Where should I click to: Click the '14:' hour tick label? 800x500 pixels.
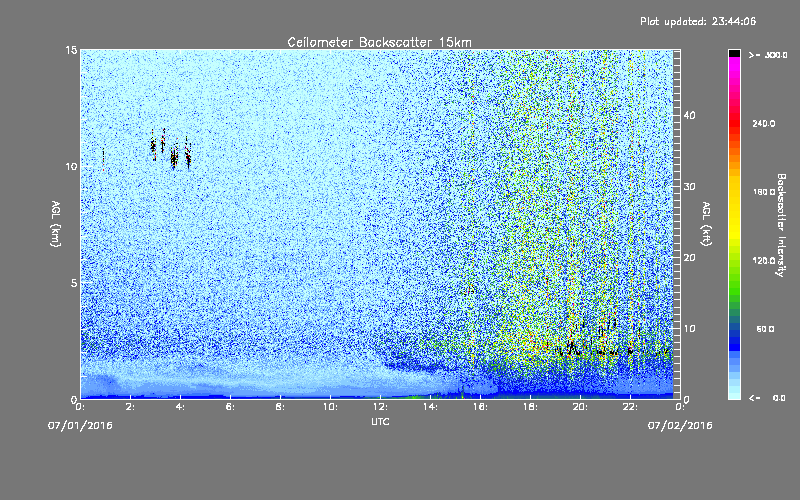(431, 407)
